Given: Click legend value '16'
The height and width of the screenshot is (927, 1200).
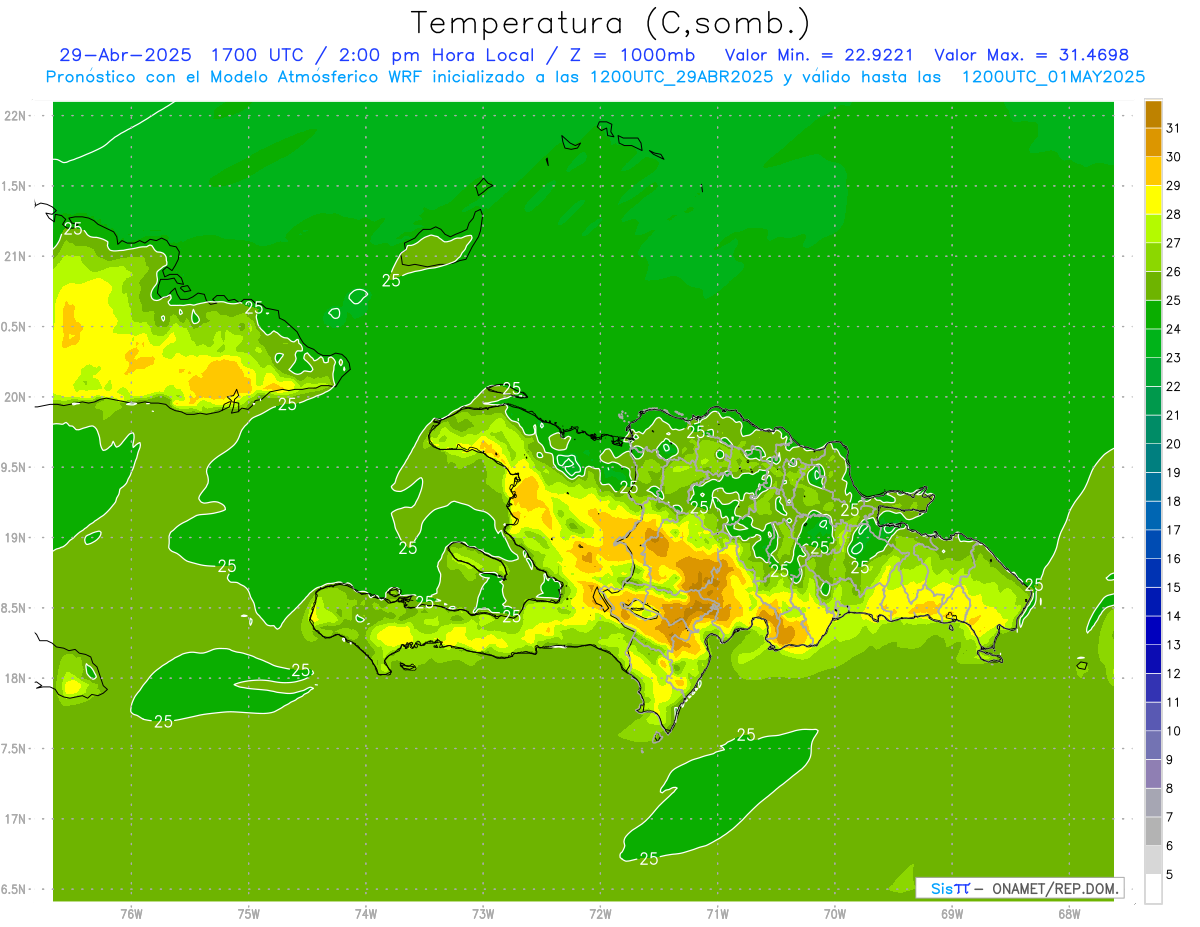Looking at the screenshot, I should coord(1173,559).
